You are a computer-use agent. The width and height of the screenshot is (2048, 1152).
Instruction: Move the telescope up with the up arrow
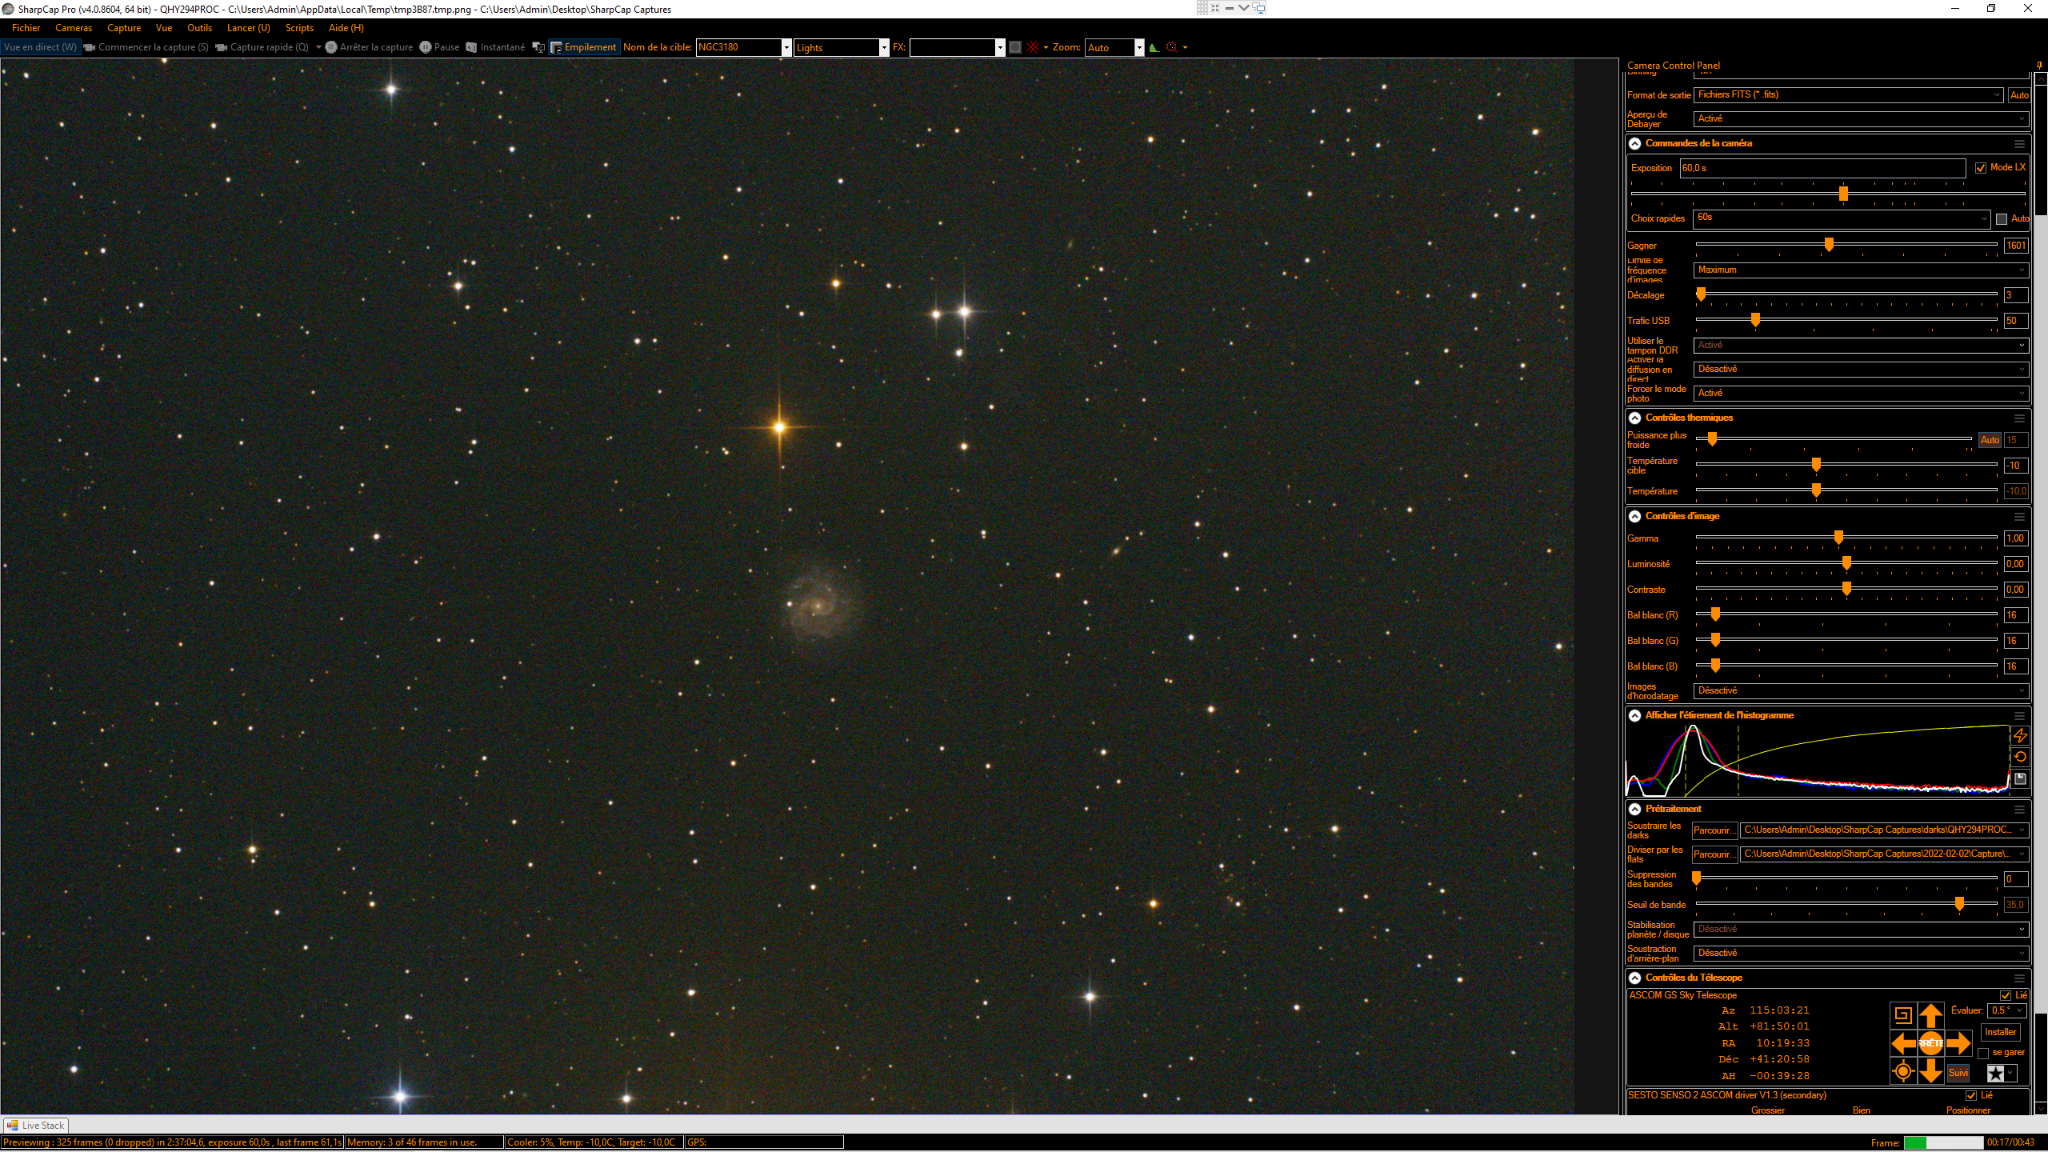(1931, 1016)
